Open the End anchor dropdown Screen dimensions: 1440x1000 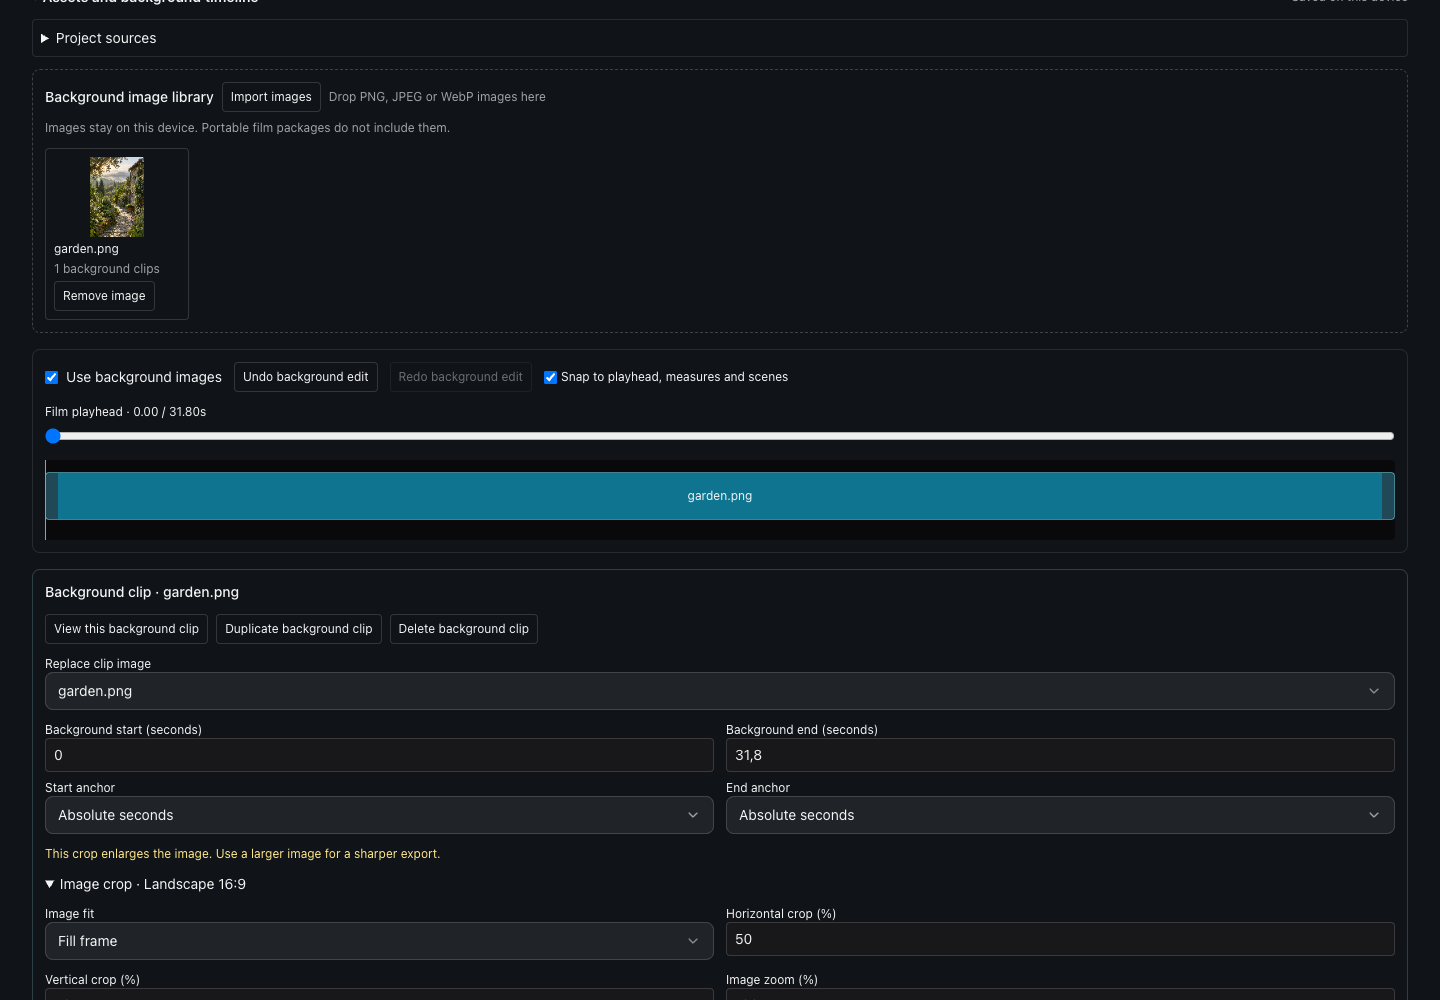pyautogui.click(x=1060, y=815)
